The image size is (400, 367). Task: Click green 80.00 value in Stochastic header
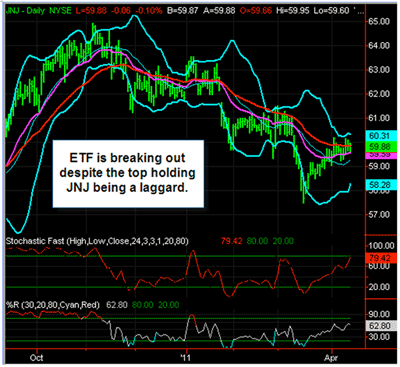coord(257,241)
